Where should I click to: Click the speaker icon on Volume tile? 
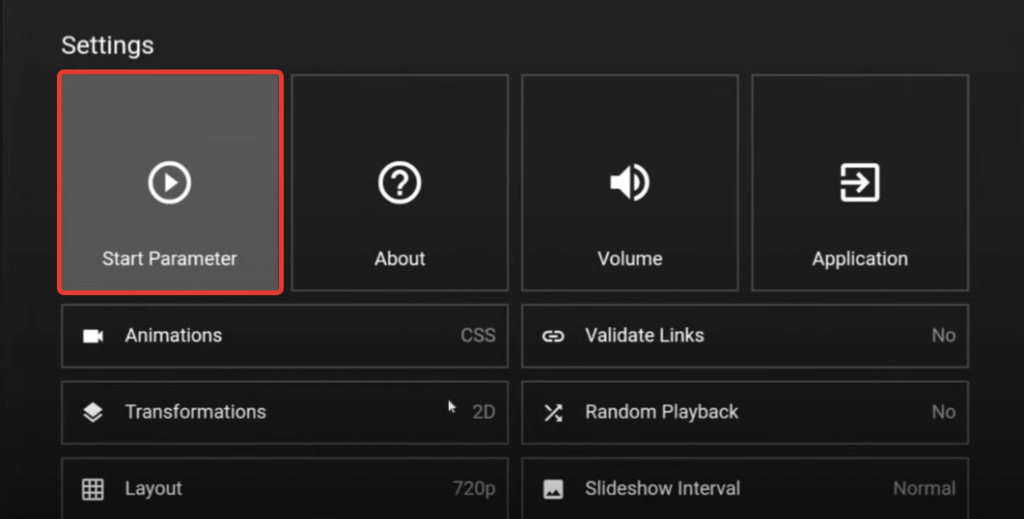tap(630, 183)
